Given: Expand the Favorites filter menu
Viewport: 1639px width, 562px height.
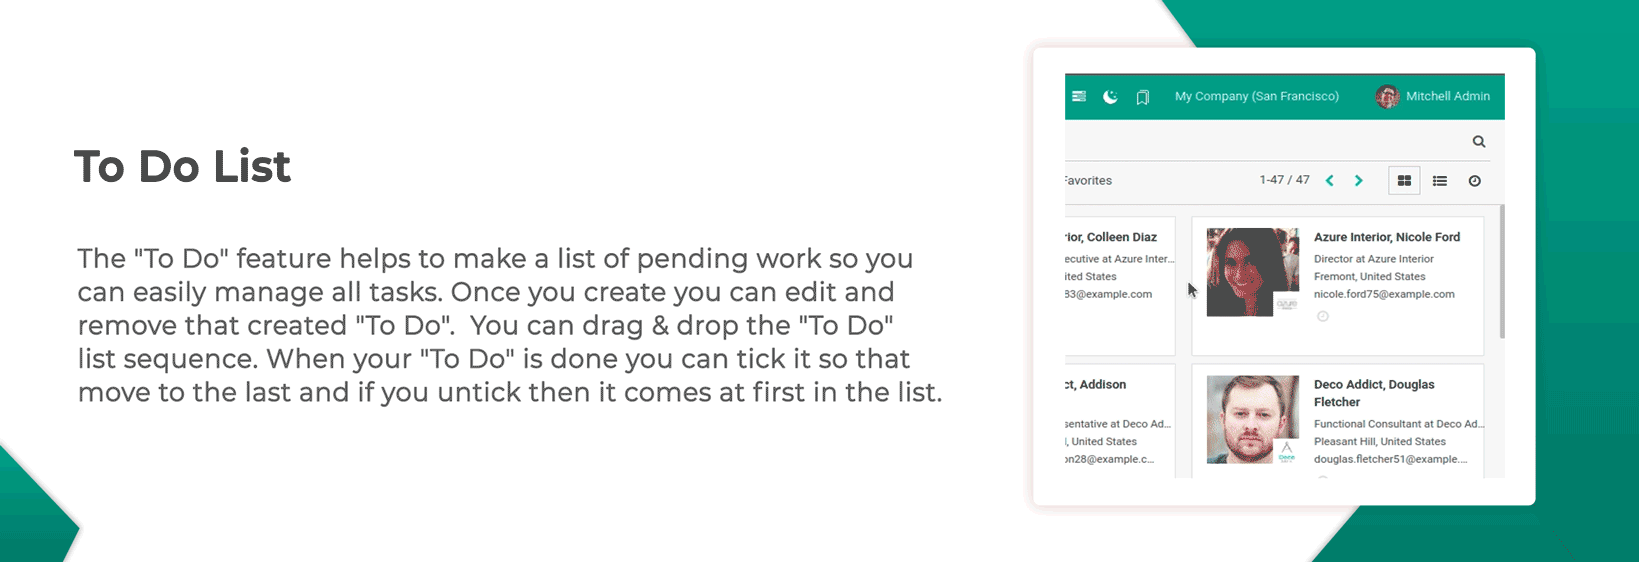Looking at the screenshot, I should [1088, 181].
